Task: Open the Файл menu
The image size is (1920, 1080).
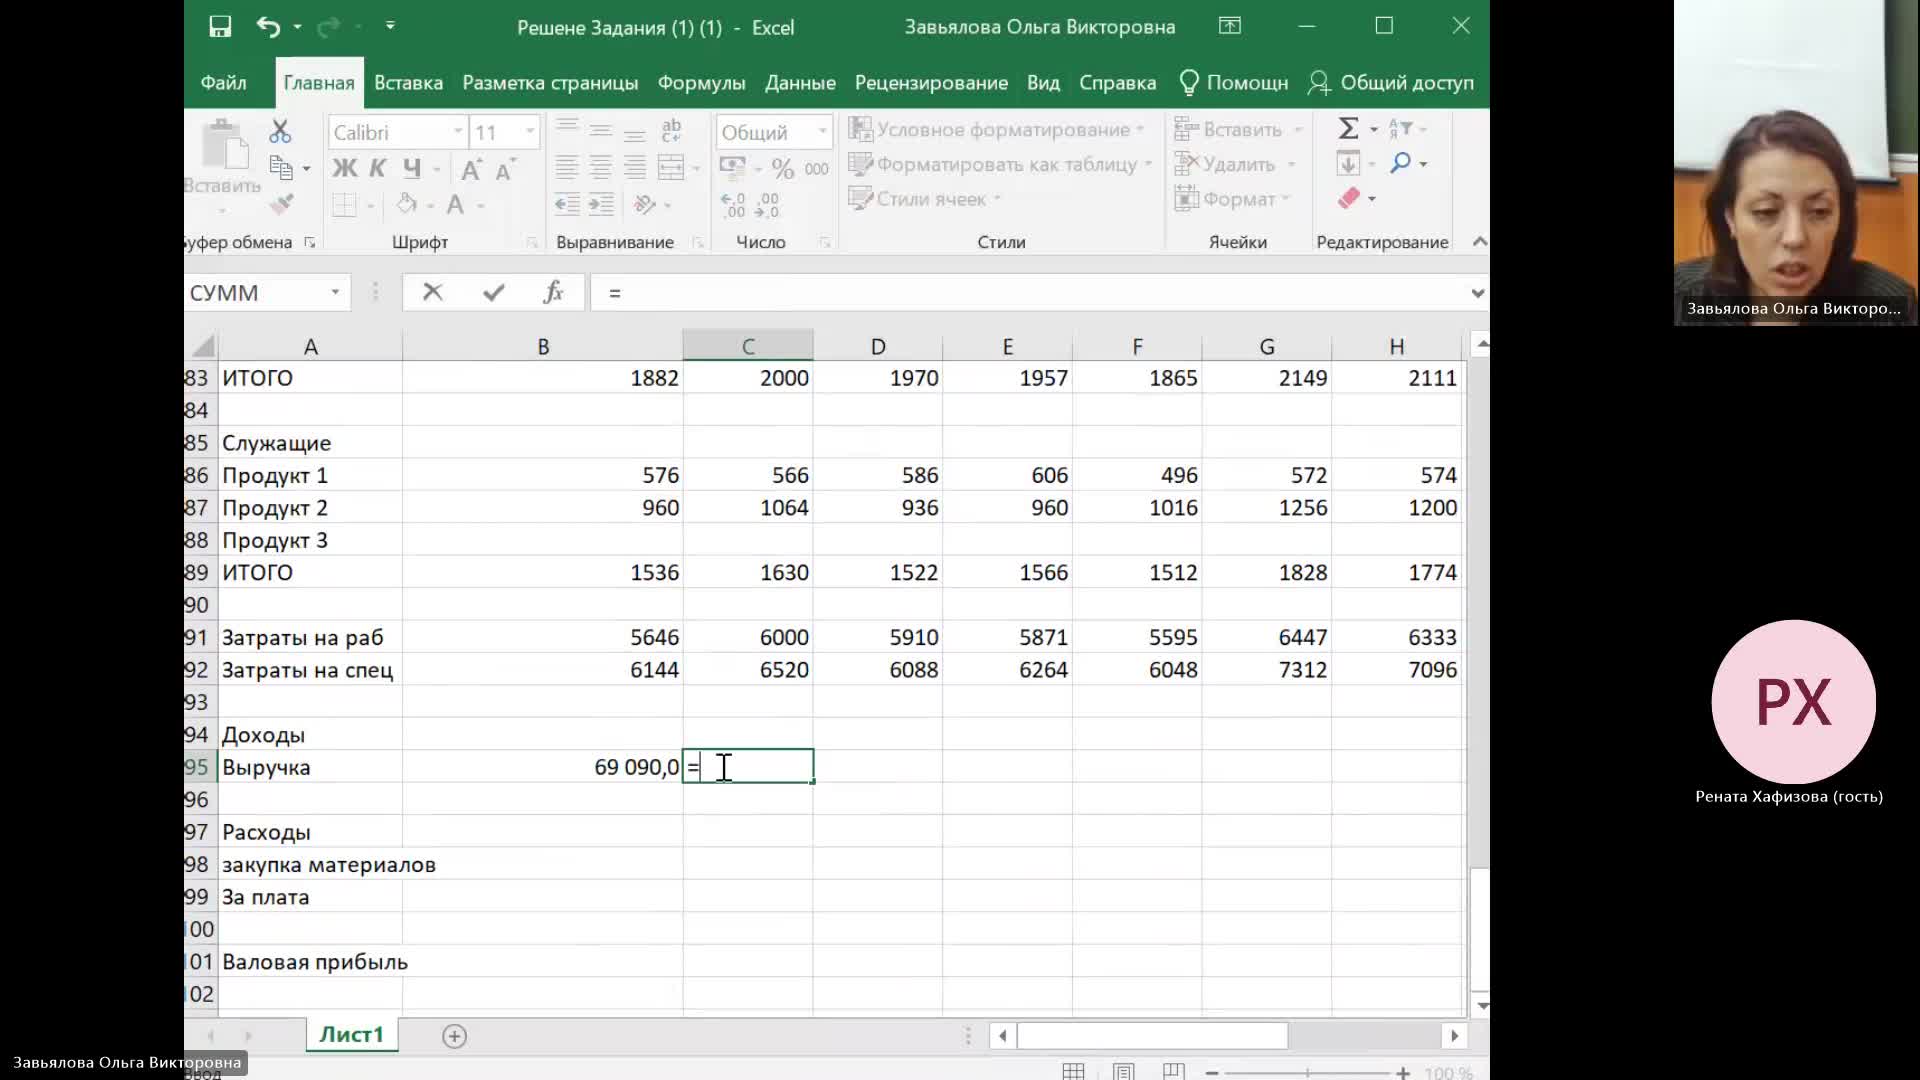Action: click(223, 83)
